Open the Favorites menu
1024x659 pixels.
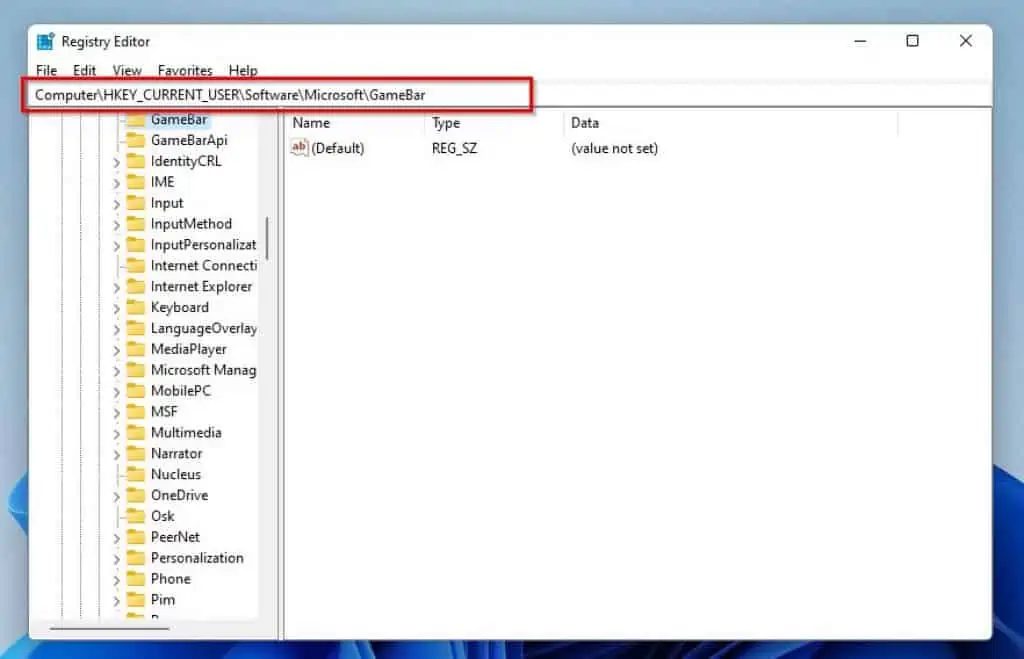(x=185, y=70)
